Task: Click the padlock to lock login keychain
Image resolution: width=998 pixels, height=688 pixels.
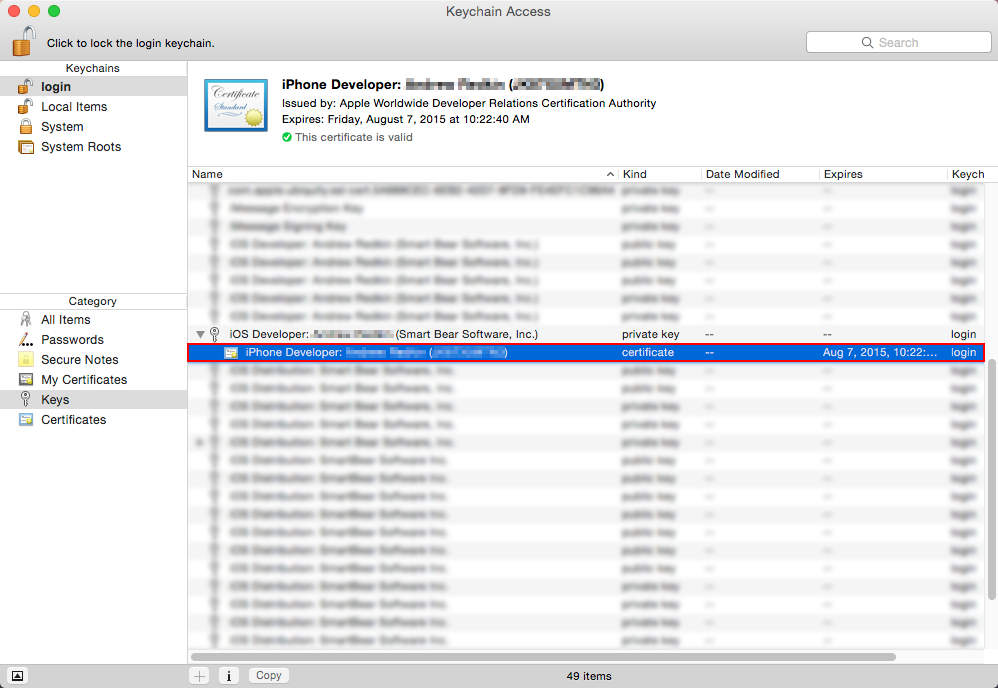Action: tap(24, 41)
